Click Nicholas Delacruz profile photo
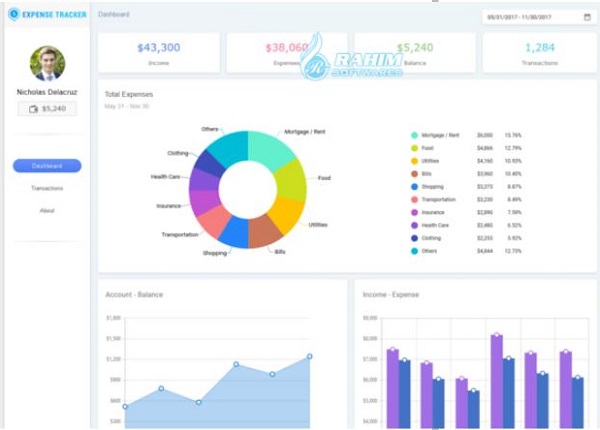Viewport: 600px width, 430px height. coord(47,64)
